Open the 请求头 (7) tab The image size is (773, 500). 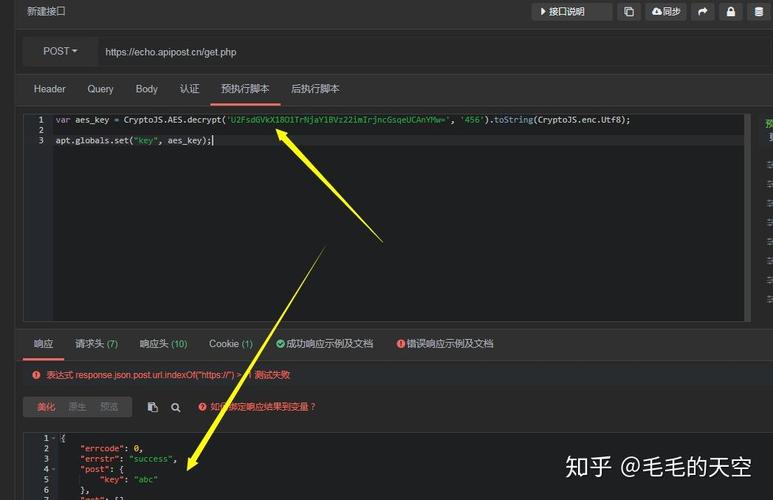[96, 344]
